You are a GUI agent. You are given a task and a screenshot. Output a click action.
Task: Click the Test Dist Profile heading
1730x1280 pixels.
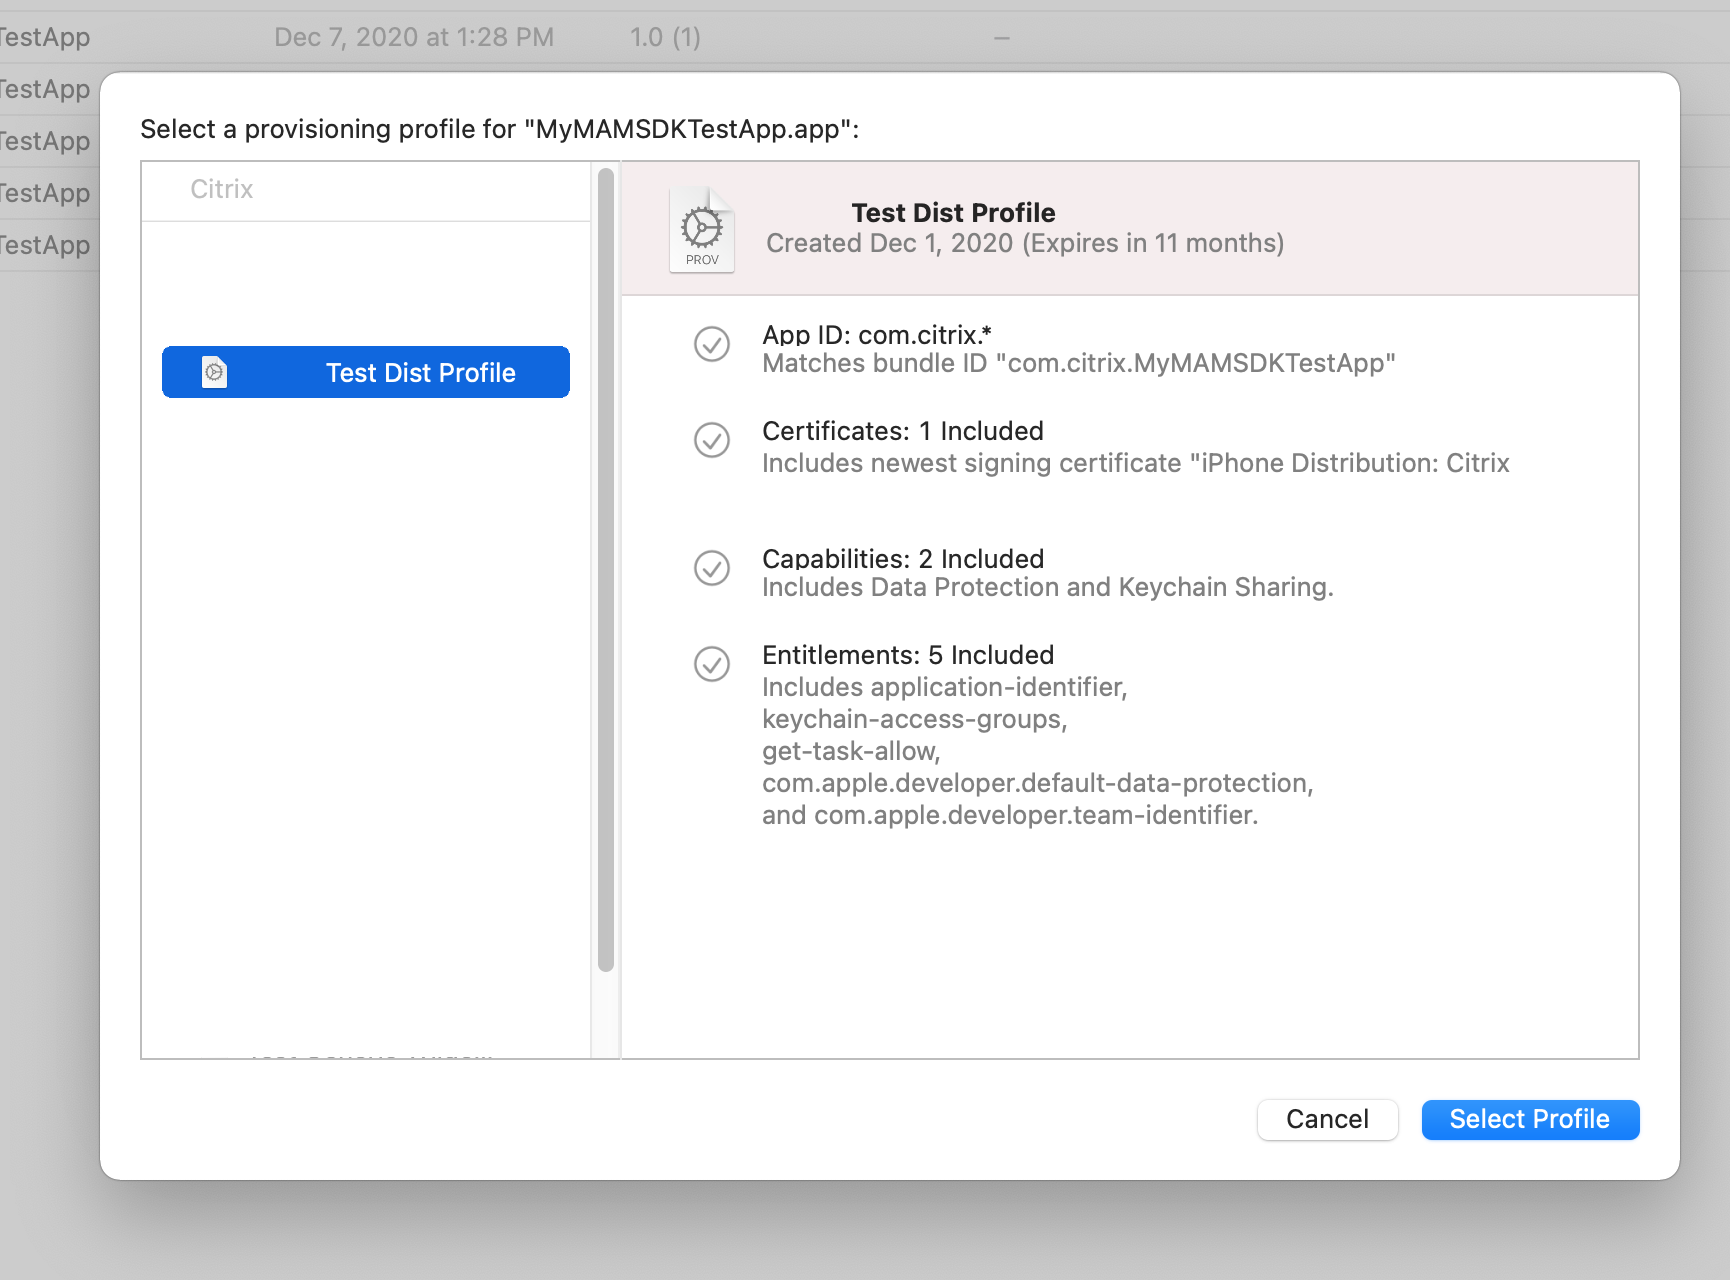coord(953,213)
